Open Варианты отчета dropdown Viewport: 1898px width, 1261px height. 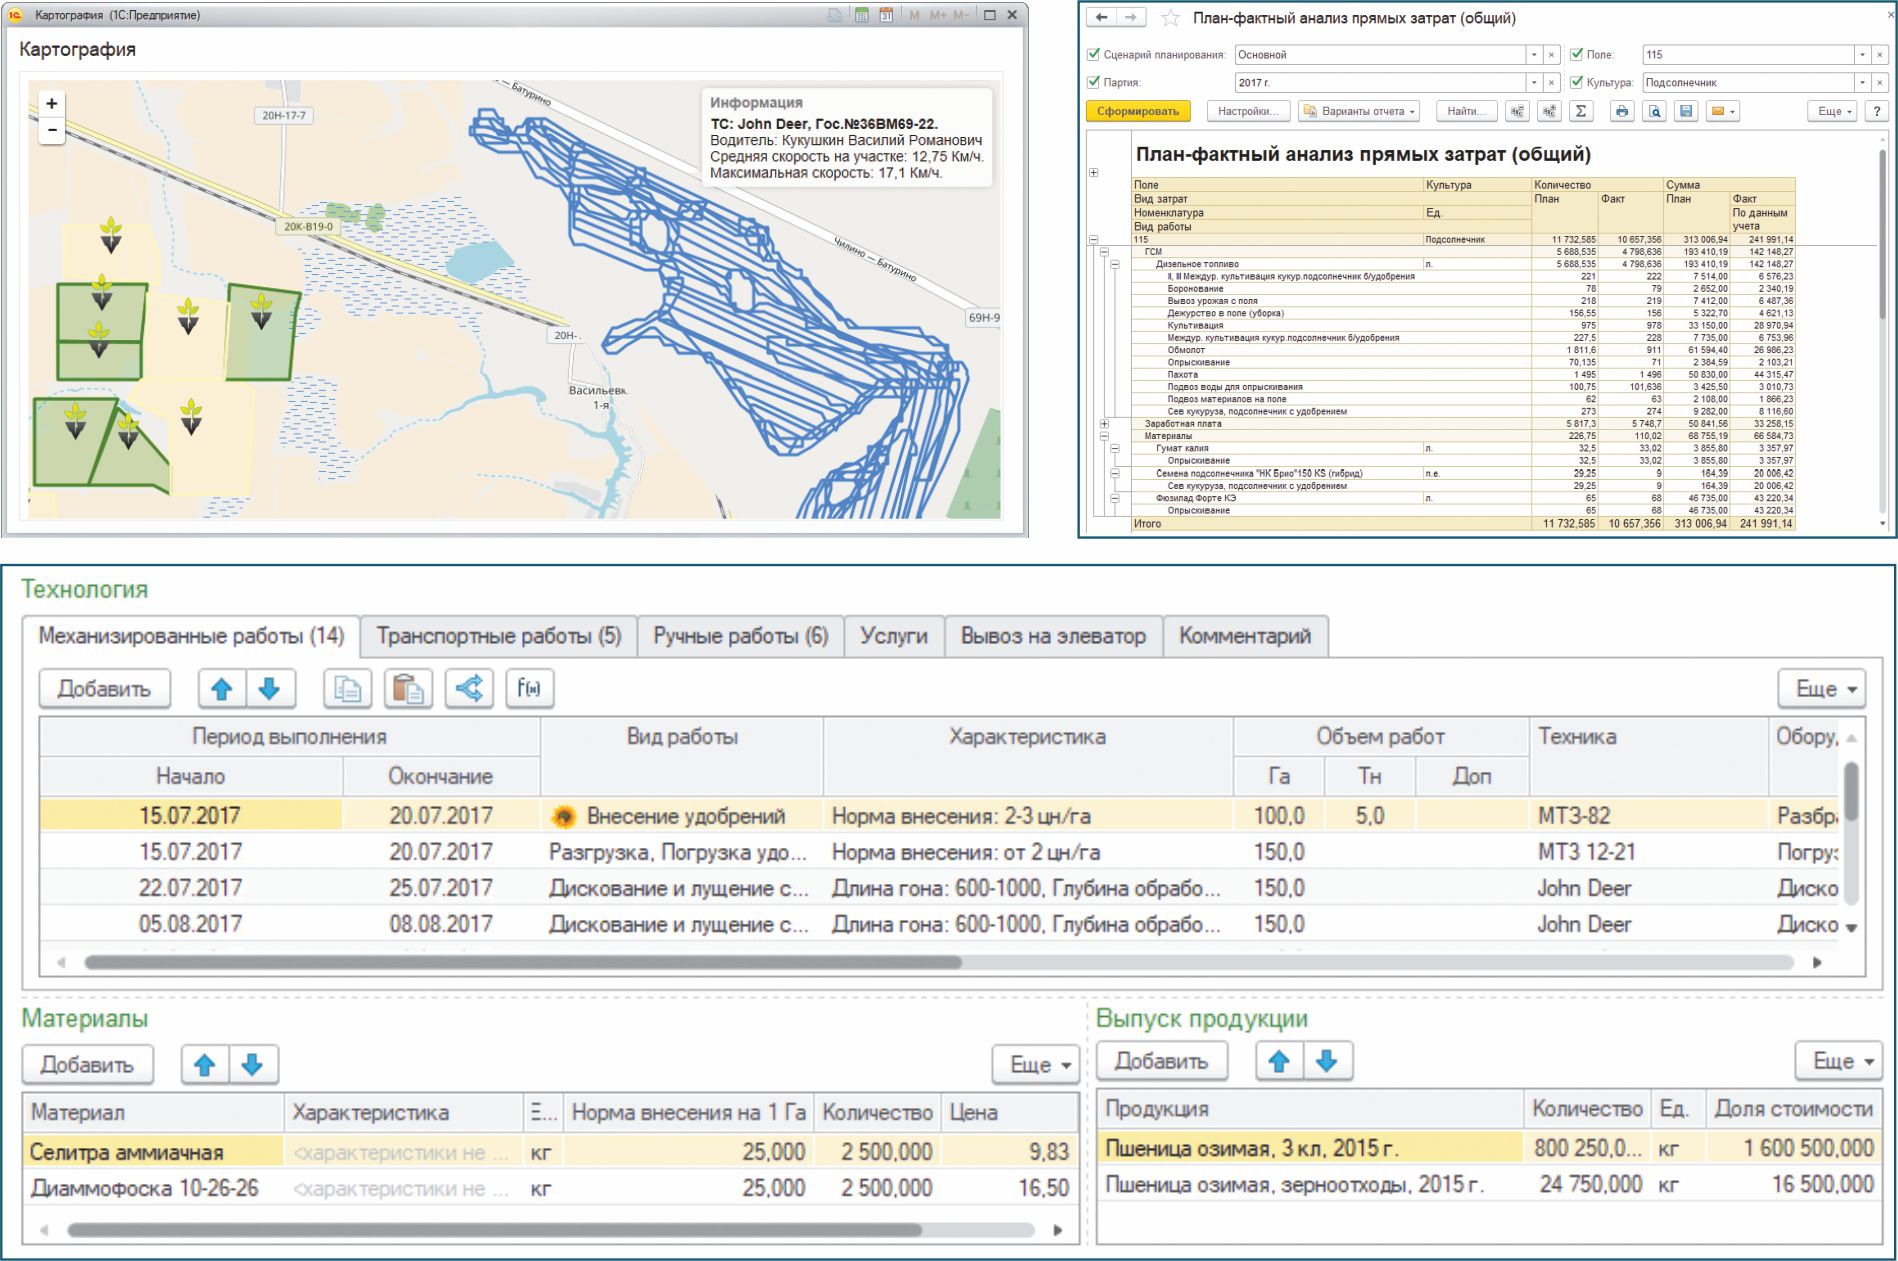1360,111
